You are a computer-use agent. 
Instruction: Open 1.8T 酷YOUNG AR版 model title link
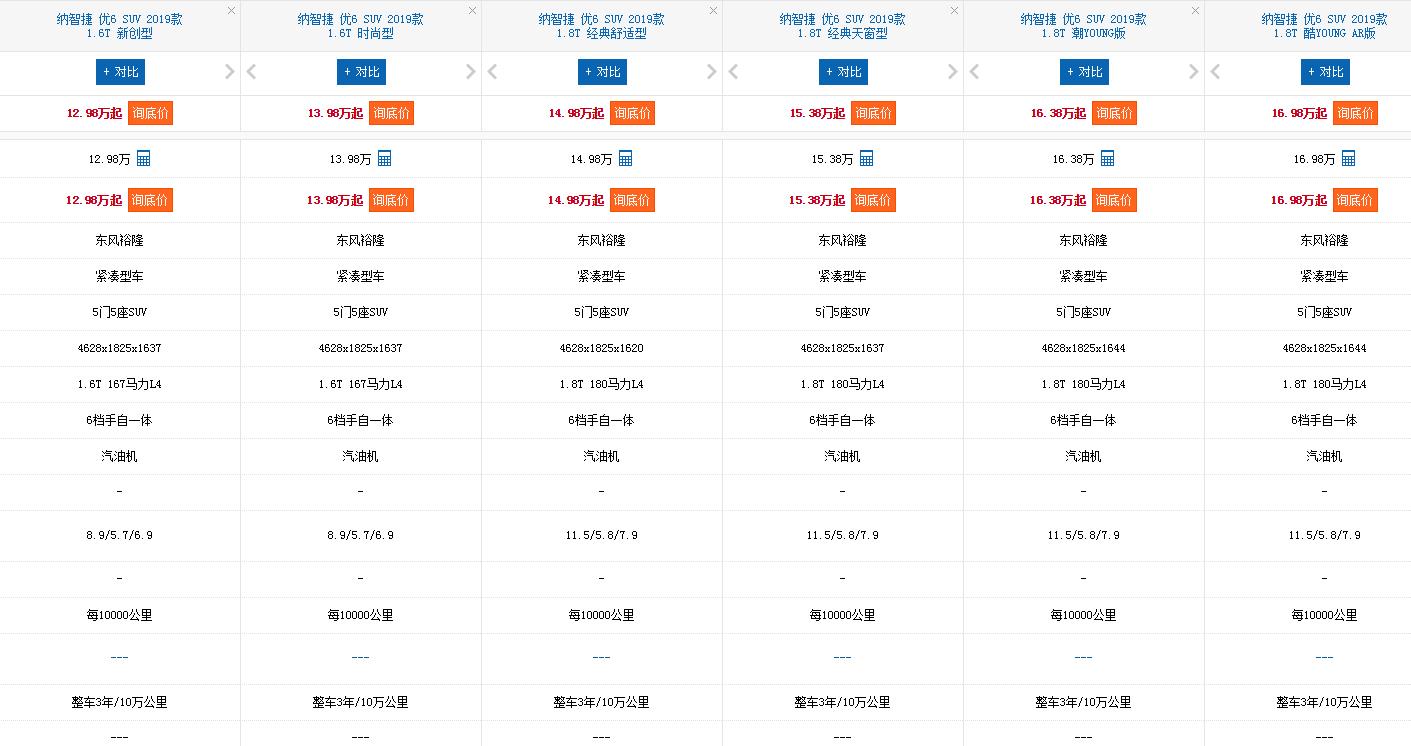pyautogui.click(x=1325, y=26)
